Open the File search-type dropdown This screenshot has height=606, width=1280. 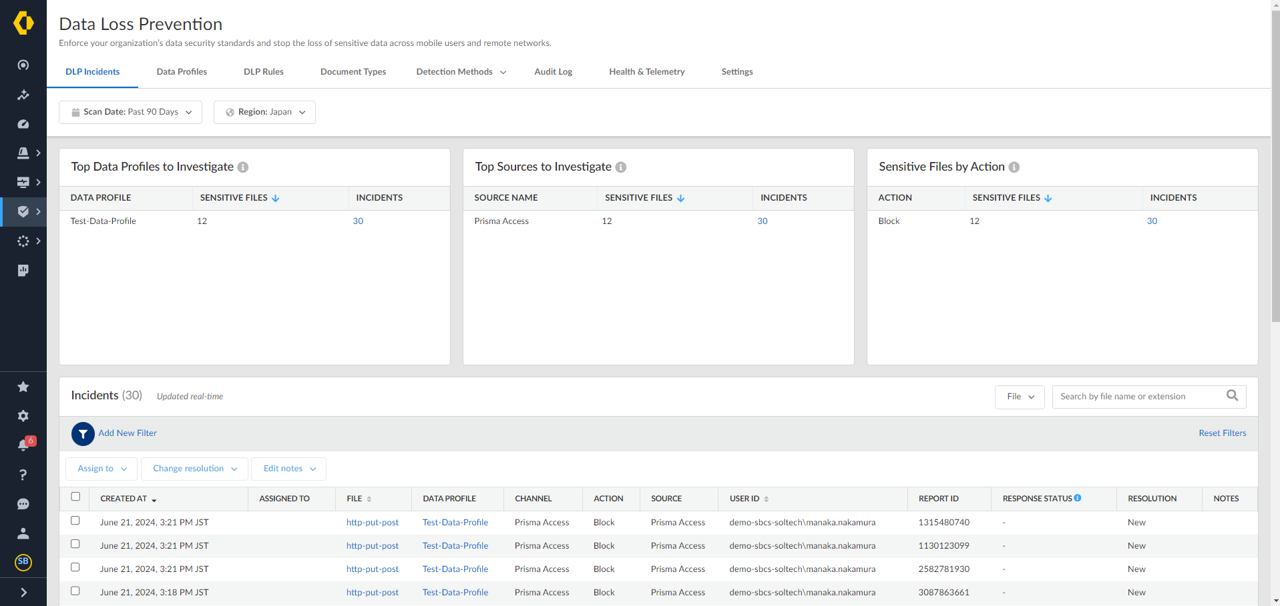point(1019,396)
